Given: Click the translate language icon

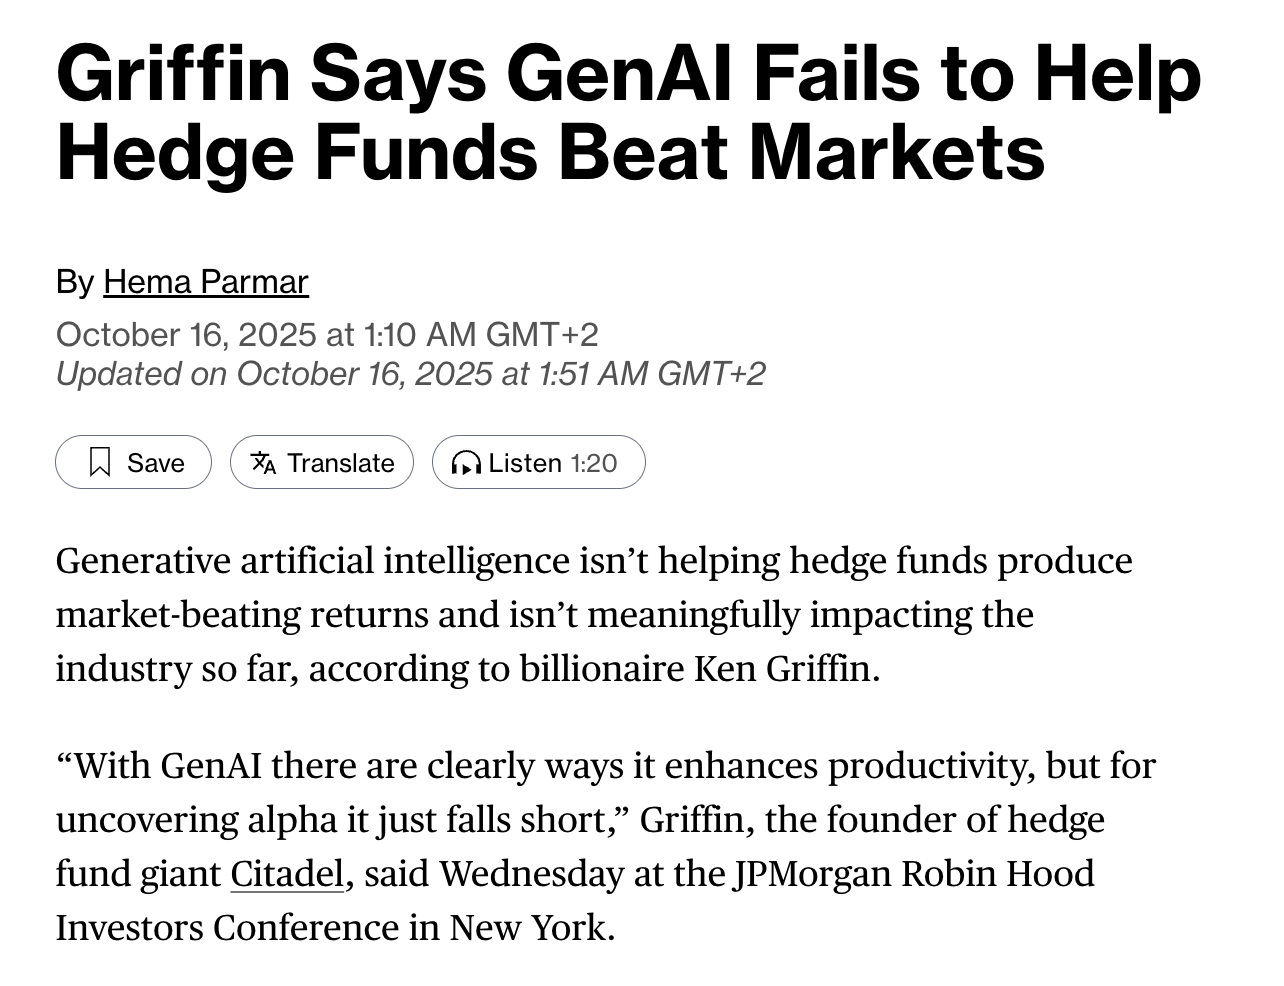Looking at the screenshot, I should click(263, 462).
